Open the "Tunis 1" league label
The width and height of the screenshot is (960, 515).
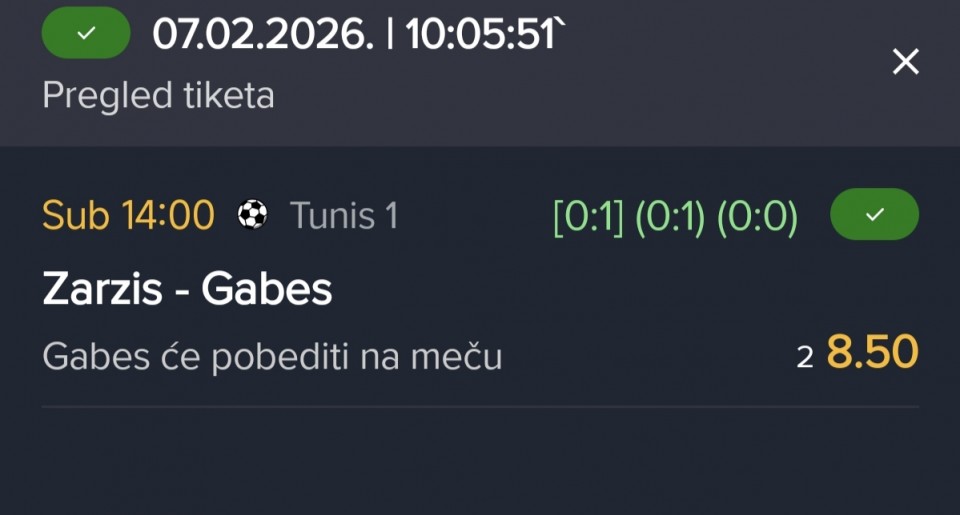pyautogui.click(x=344, y=215)
